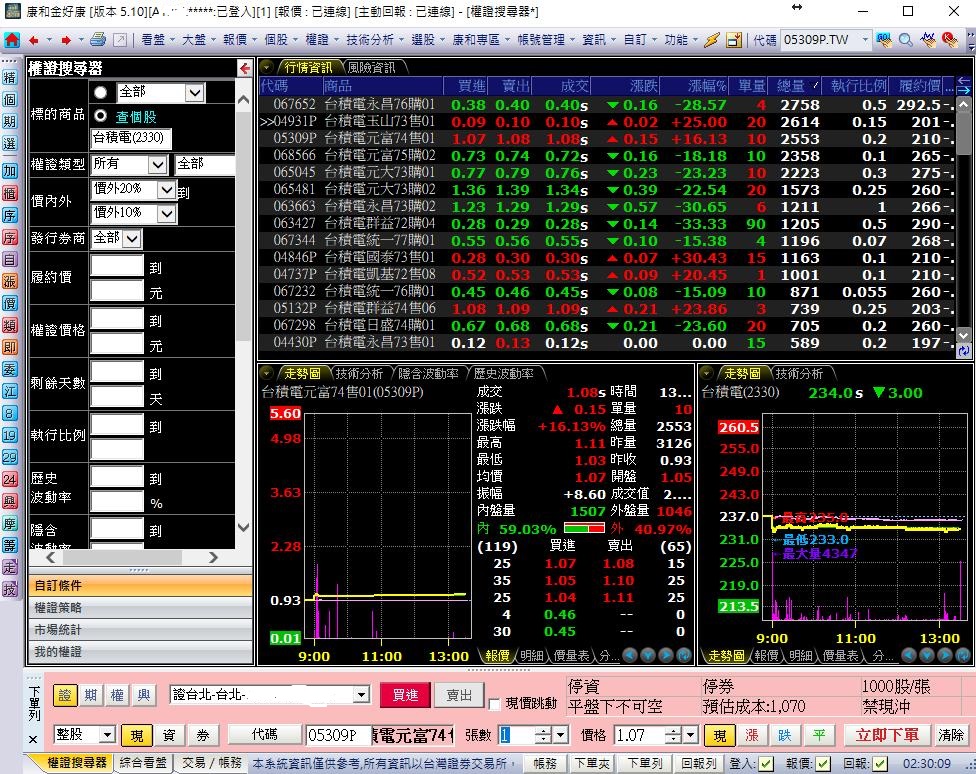
Task: Click the first 履約價 input field
Action: 117,266
